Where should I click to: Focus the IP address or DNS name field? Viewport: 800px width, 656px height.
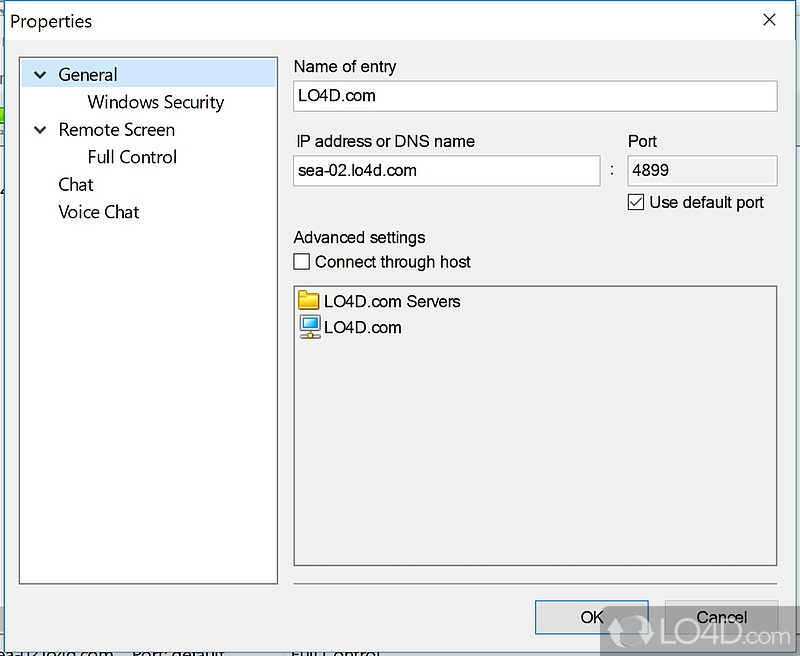coord(447,170)
